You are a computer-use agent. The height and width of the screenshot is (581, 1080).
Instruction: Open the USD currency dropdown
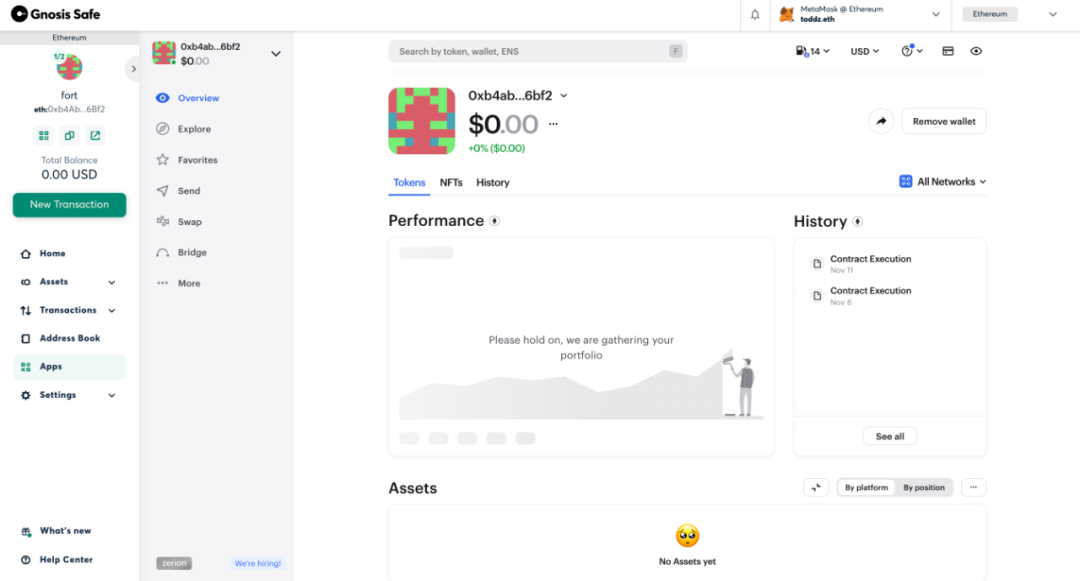[x=864, y=51]
